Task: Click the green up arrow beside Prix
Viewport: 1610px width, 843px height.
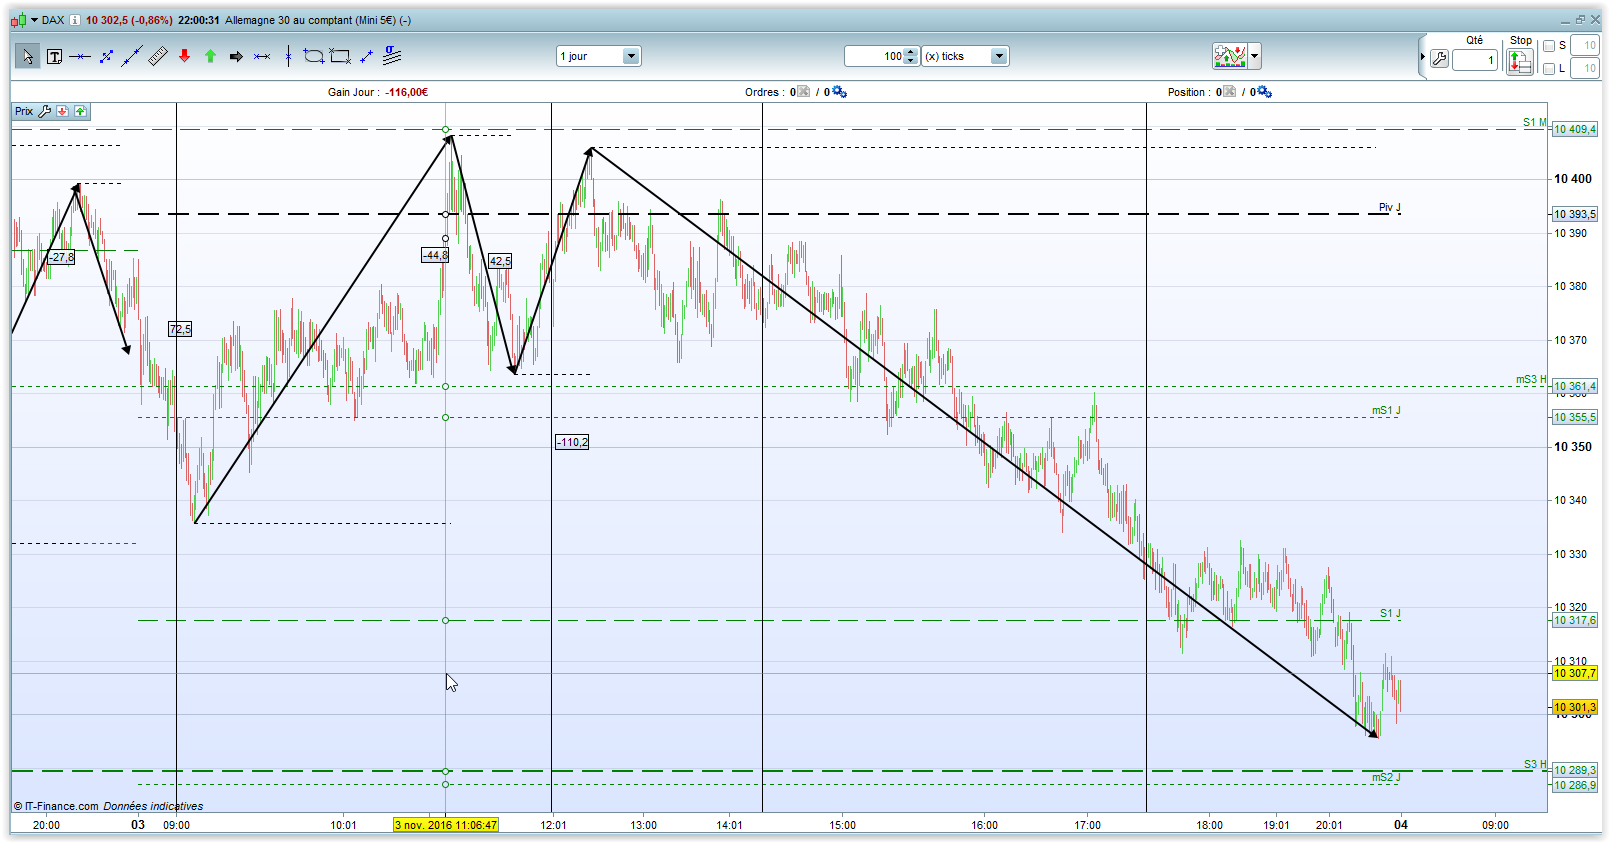Action: point(80,111)
